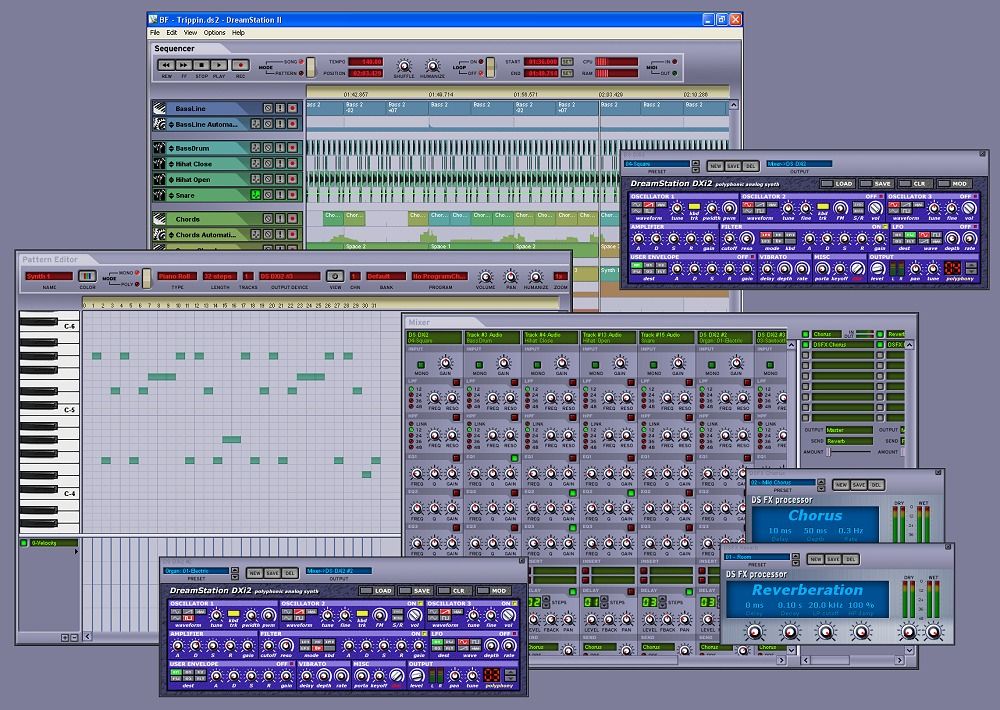Mute the BassLine track
1000x710 pixels.
coord(268,108)
